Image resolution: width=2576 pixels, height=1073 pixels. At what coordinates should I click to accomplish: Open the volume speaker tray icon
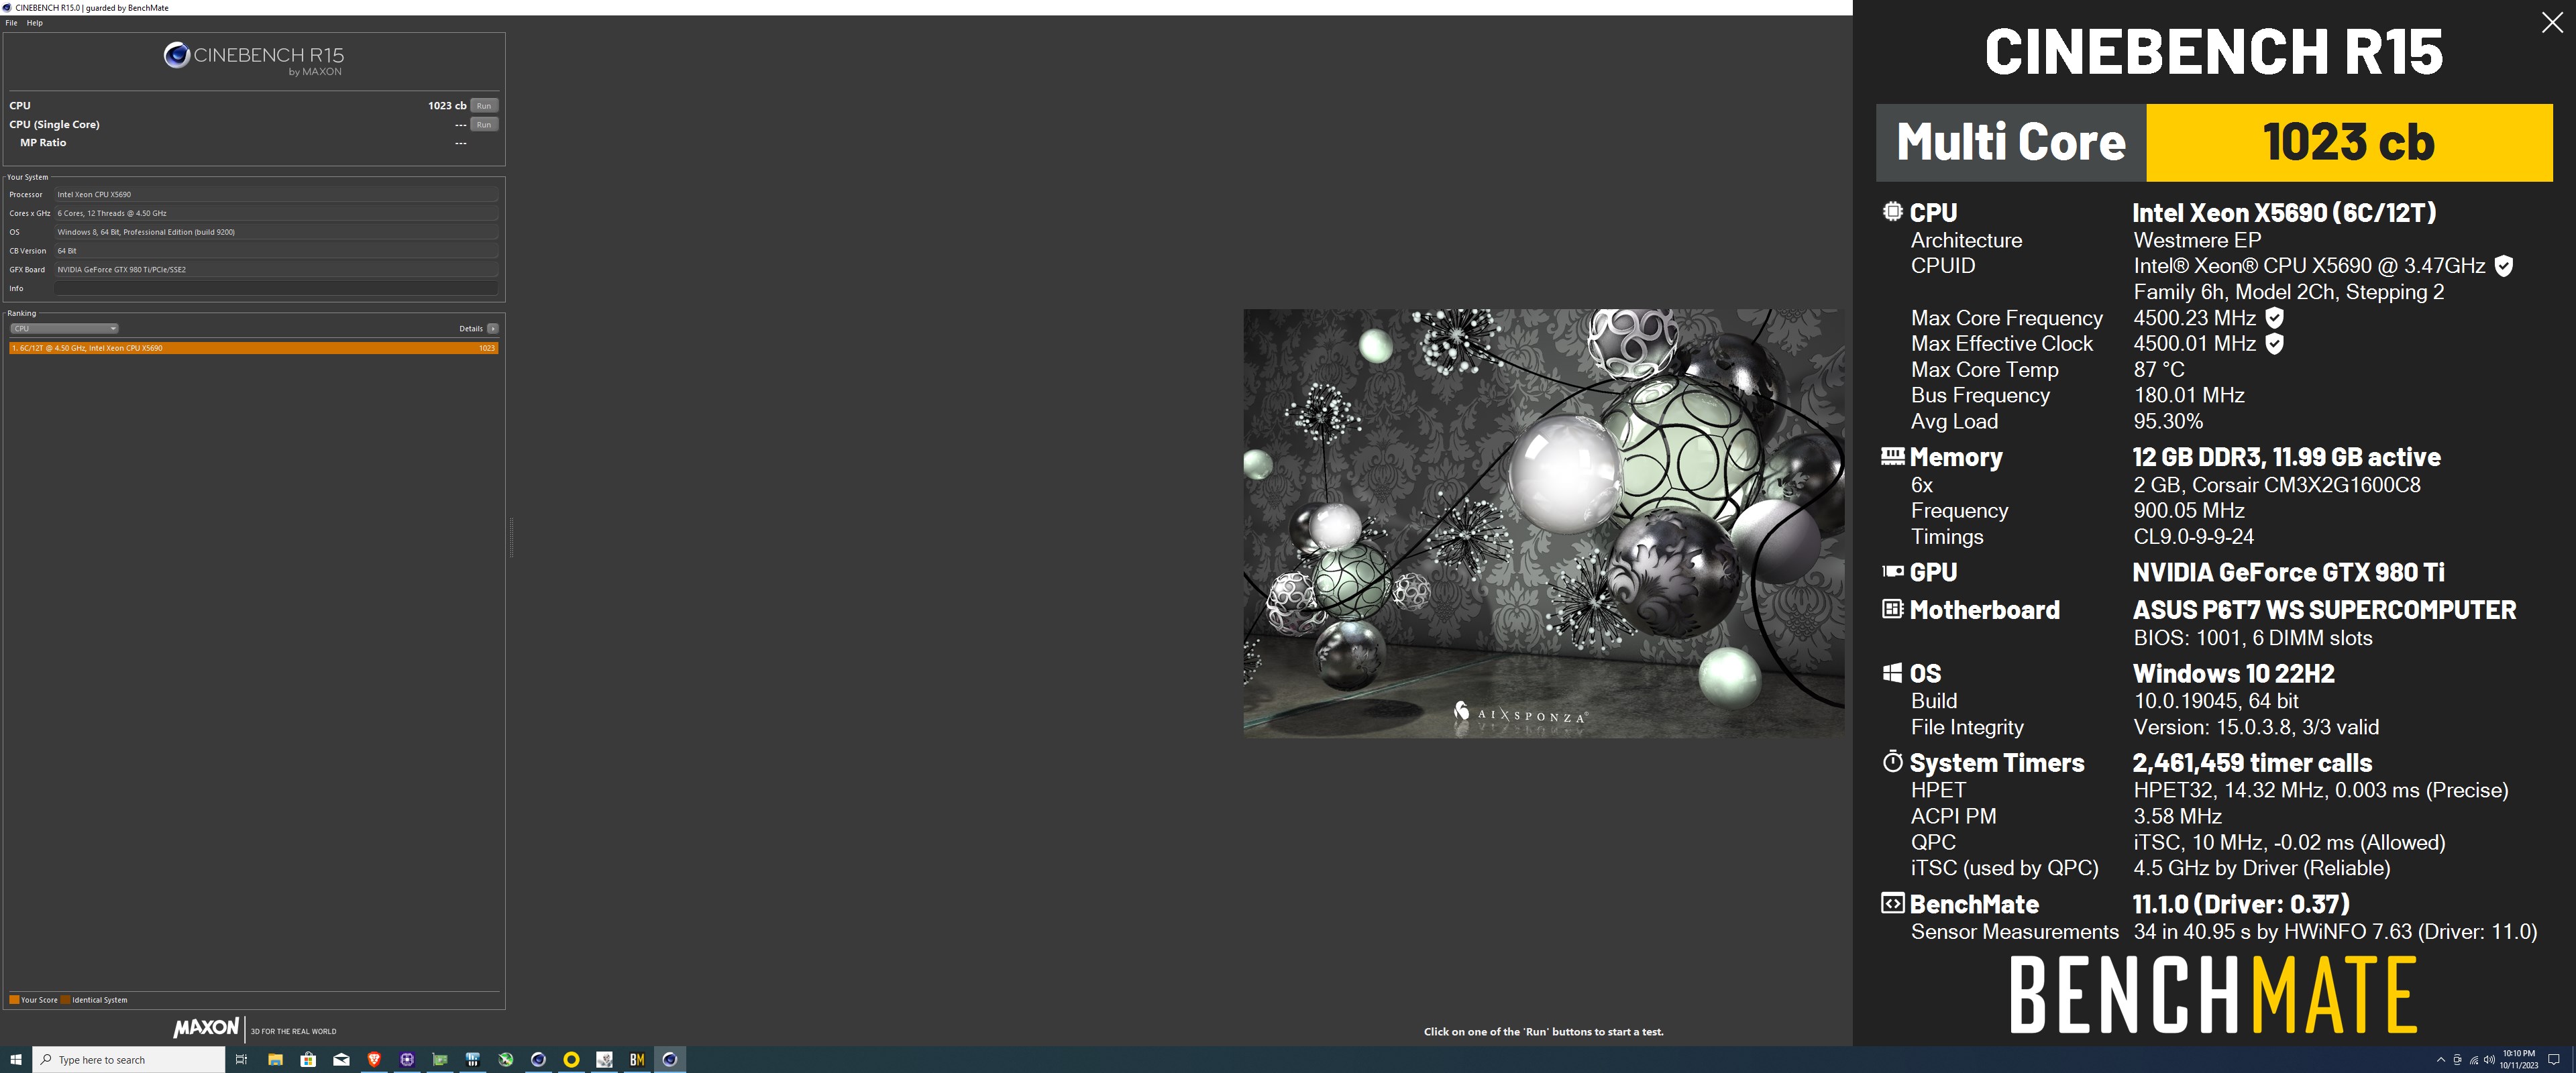click(2489, 1060)
